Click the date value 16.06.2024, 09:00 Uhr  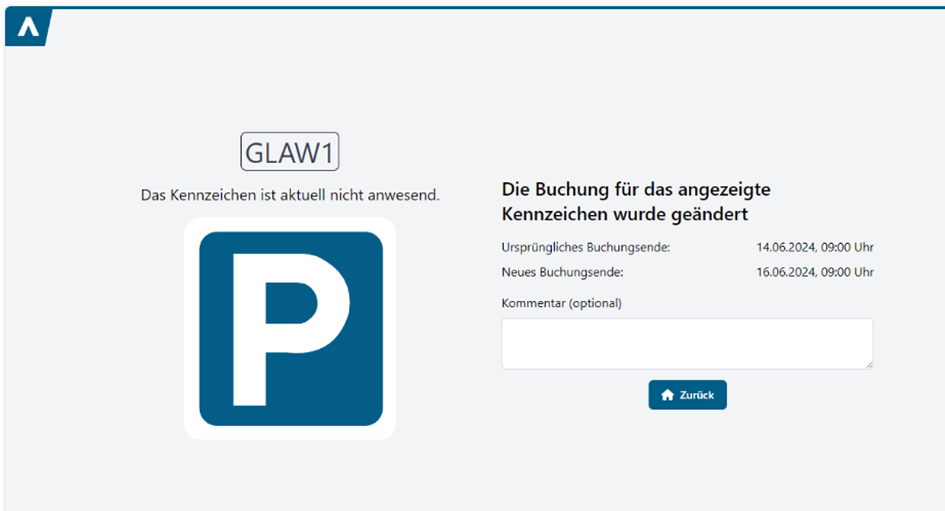pos(815,272)
